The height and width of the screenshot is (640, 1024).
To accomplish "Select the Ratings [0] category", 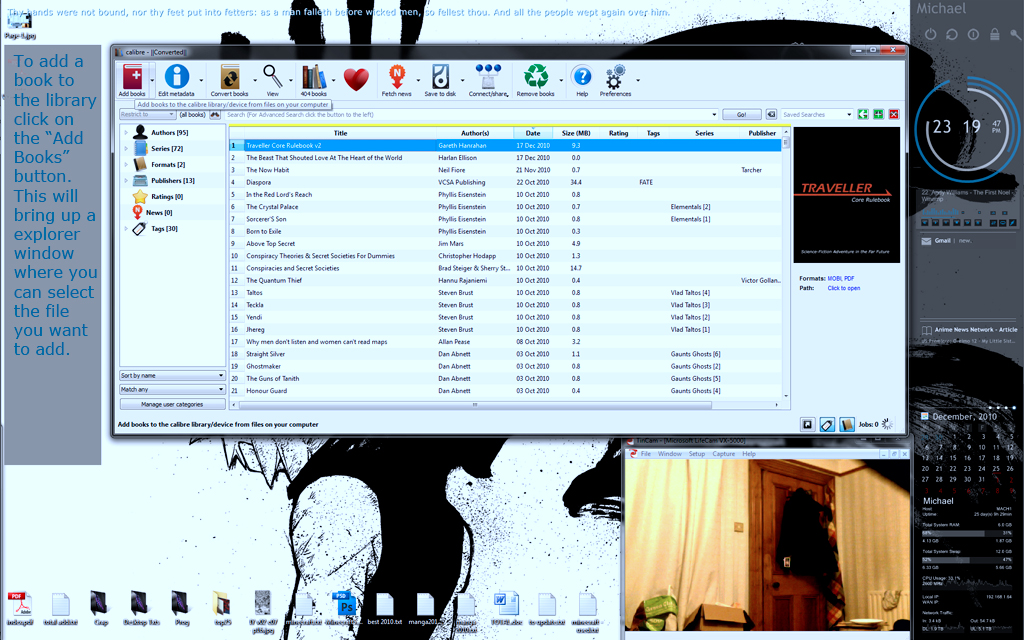I will pyautogui.click(x=167, y=197).
